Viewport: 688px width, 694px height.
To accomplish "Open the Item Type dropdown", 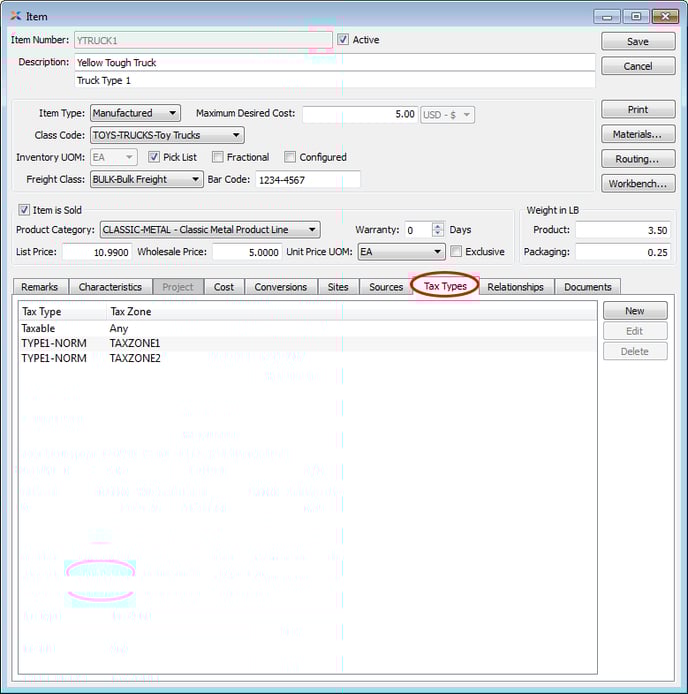I will [x=135, y=114].
